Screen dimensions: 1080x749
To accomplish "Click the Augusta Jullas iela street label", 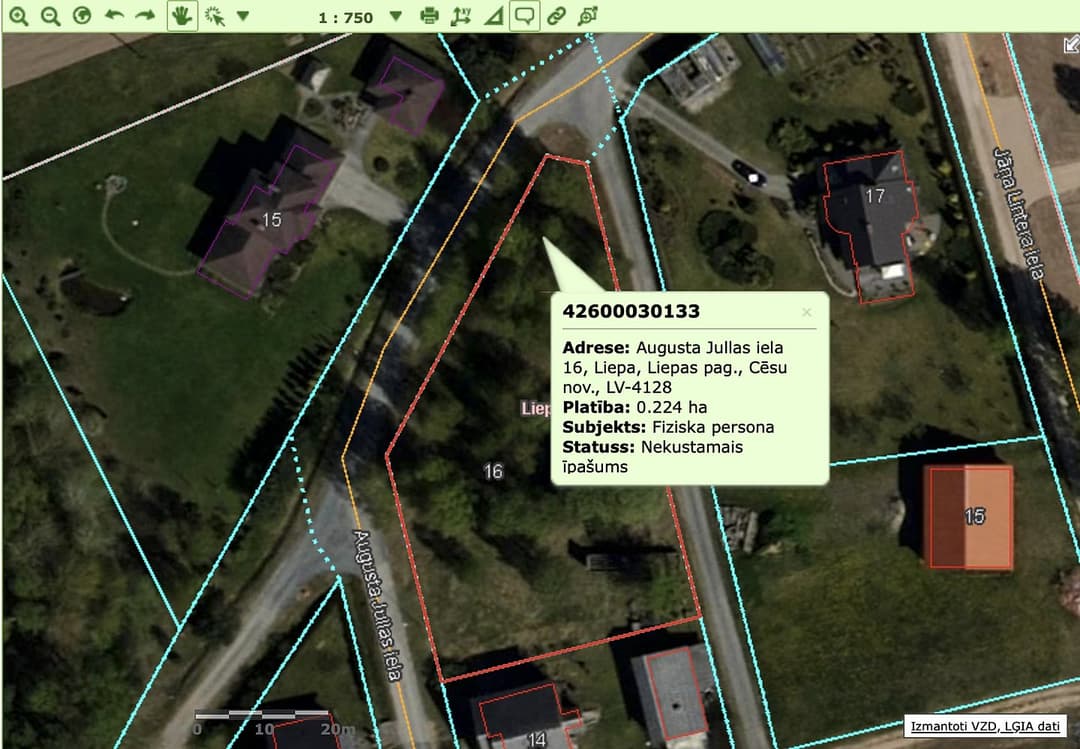I will [x=378, y=606].
